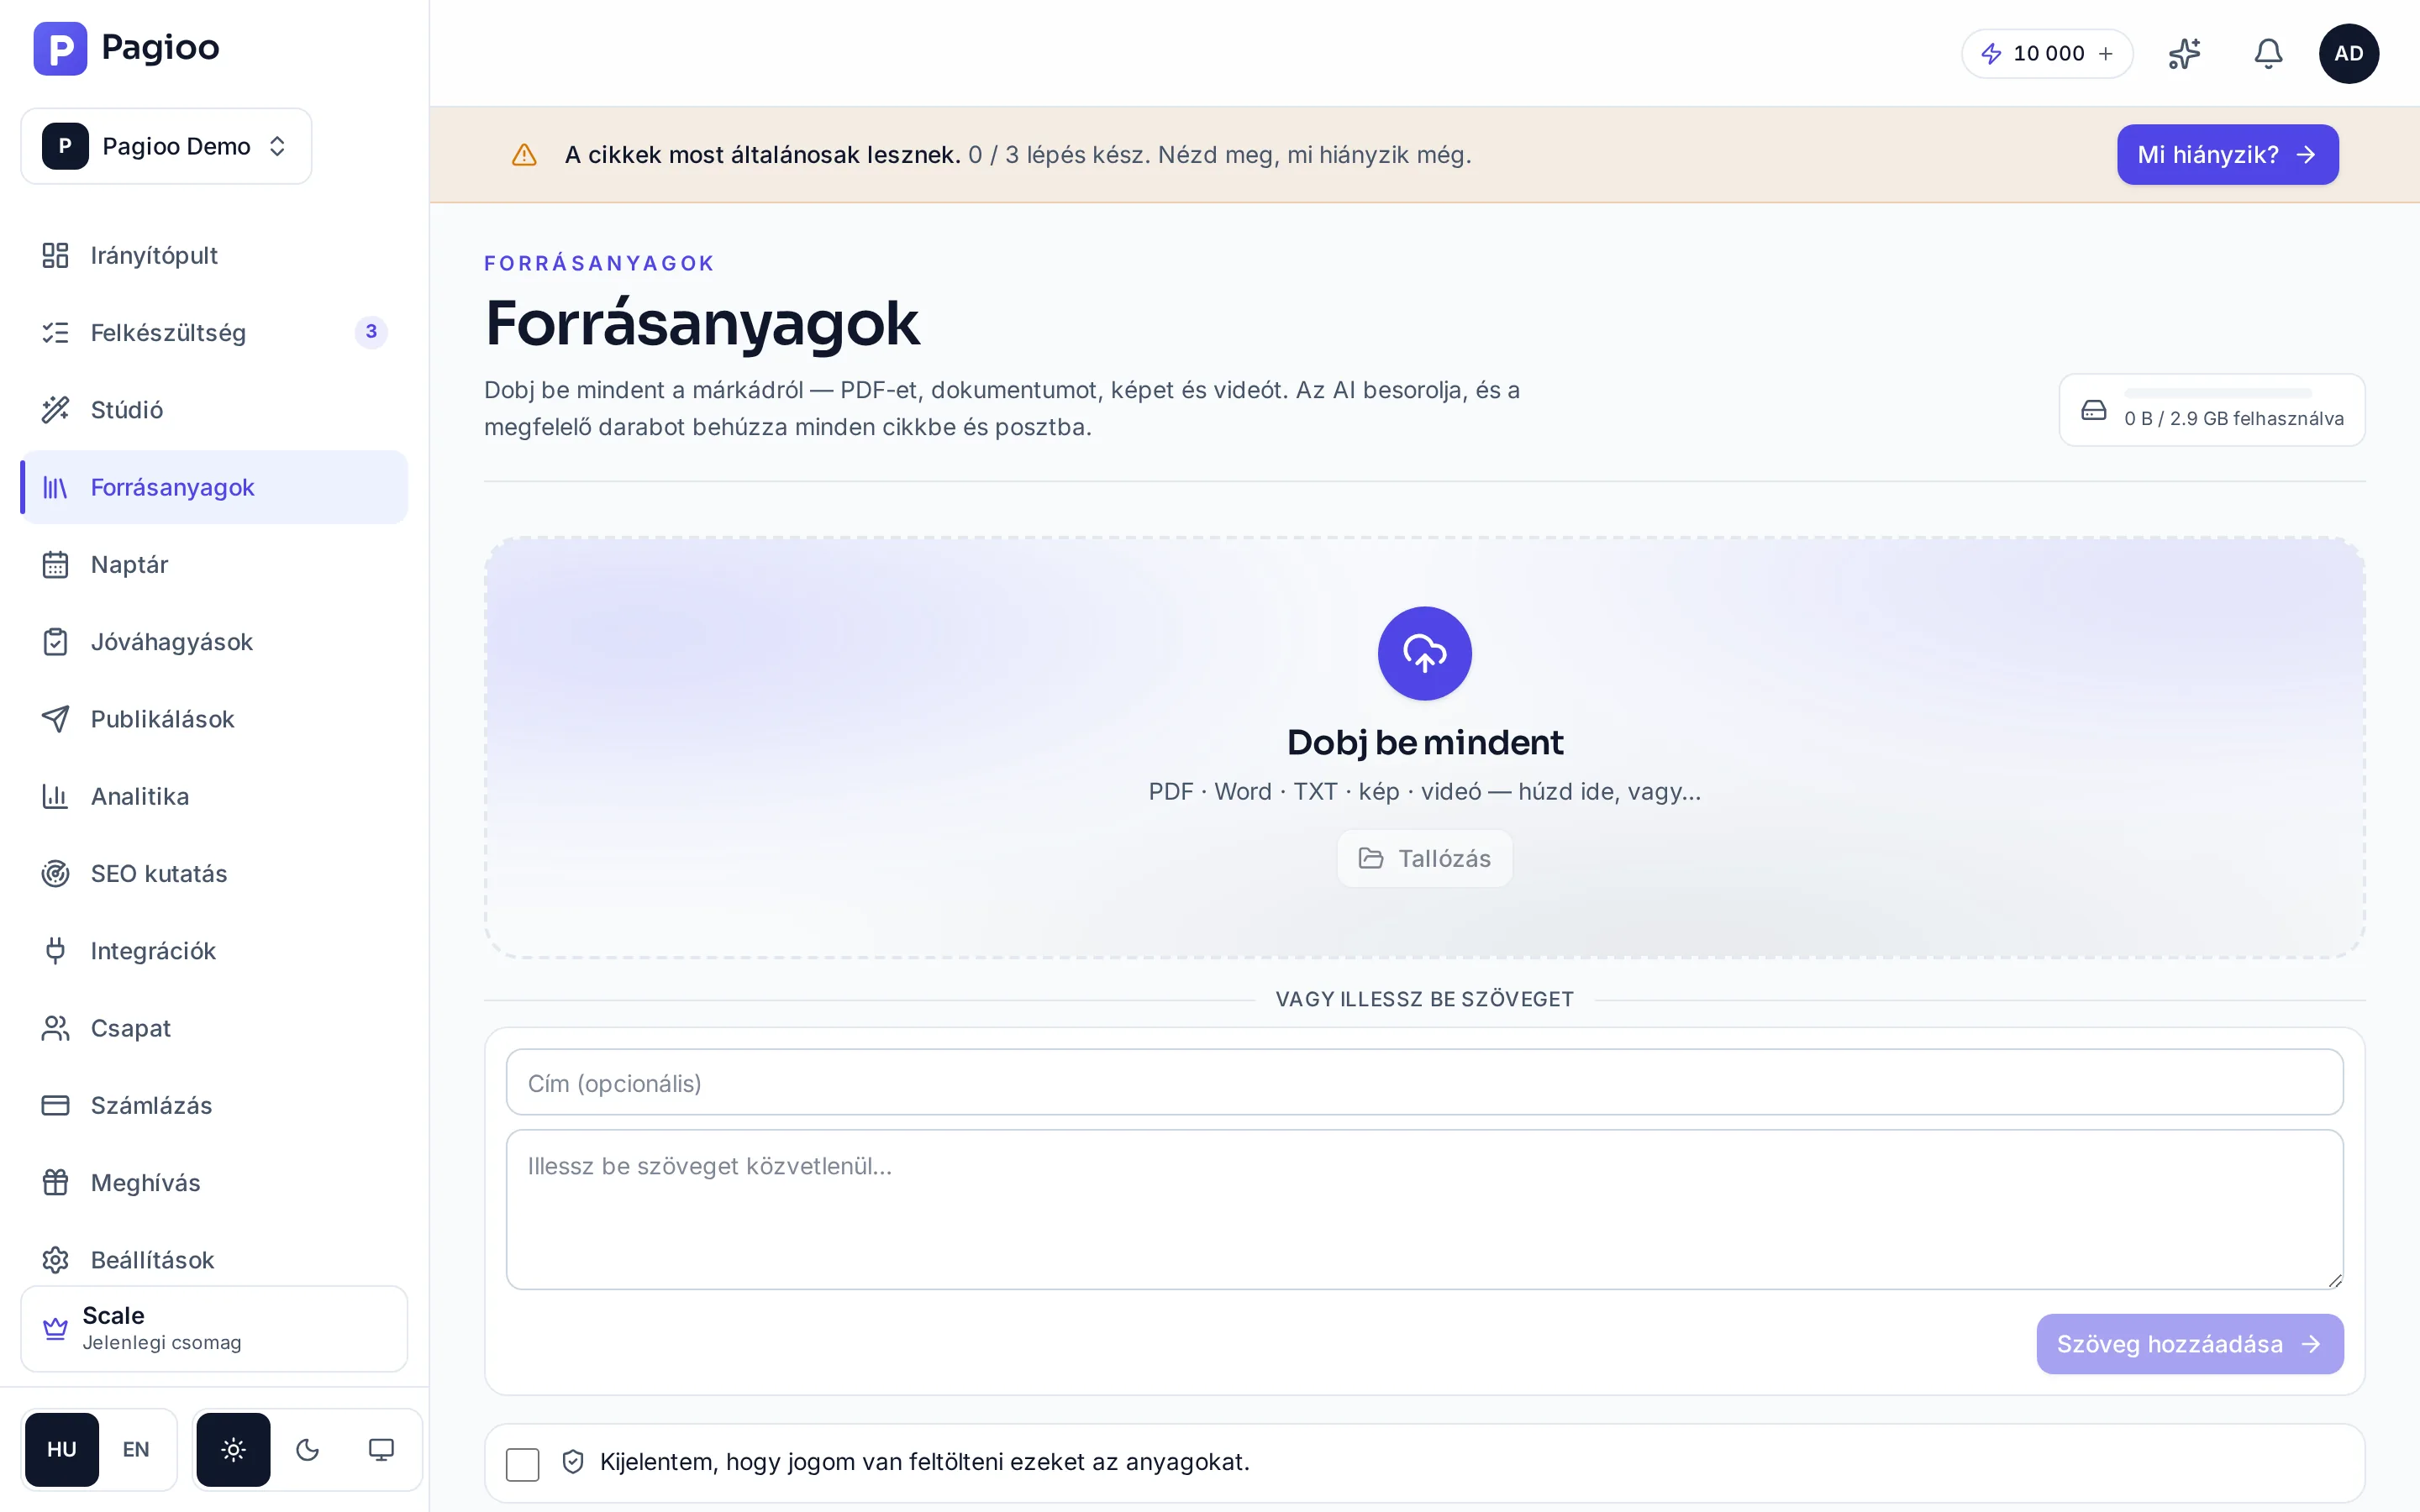
Task: Open the notifications bell
Action: [2268, 53]
